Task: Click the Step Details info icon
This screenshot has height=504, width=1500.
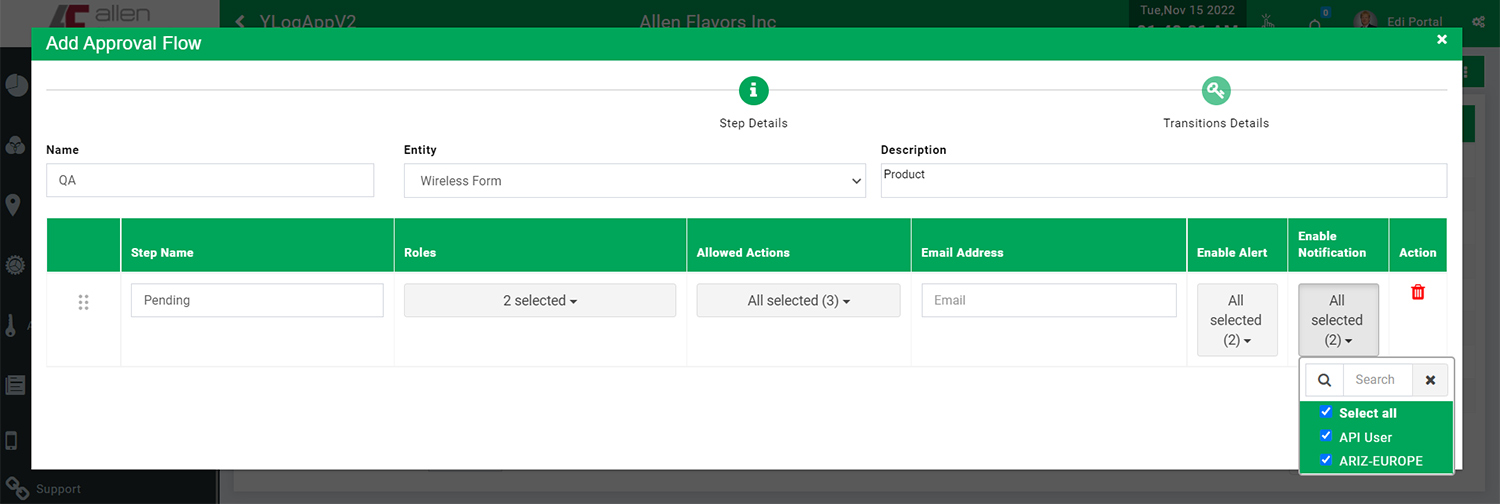Action: pos(753,91)
